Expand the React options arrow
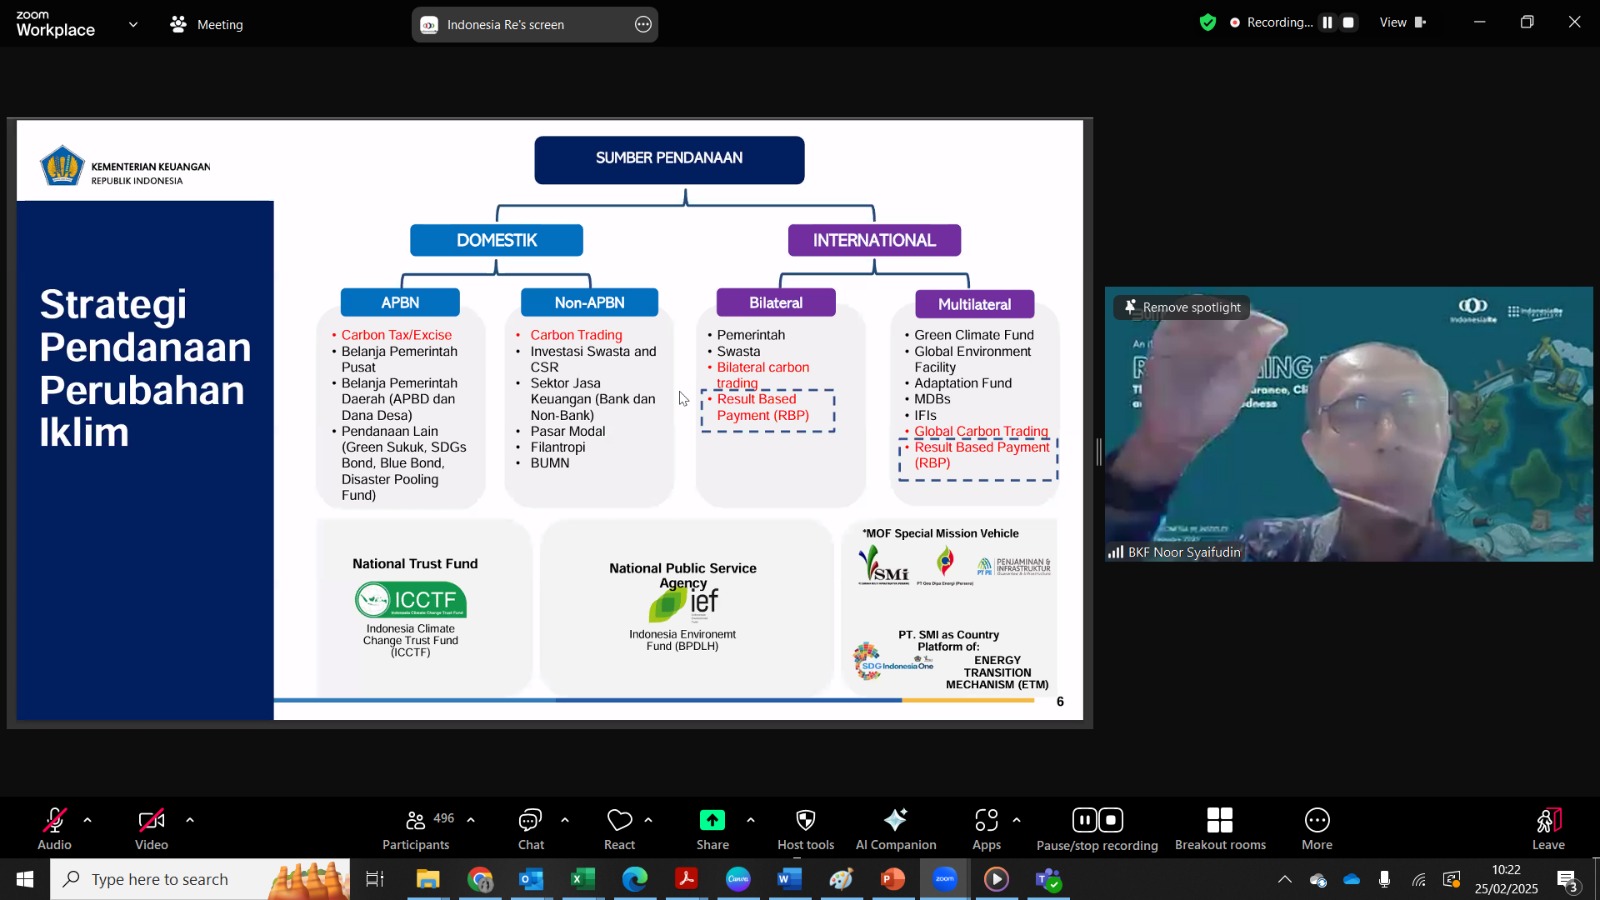This screenshot has height=900, width=1600. pos(649,820)
